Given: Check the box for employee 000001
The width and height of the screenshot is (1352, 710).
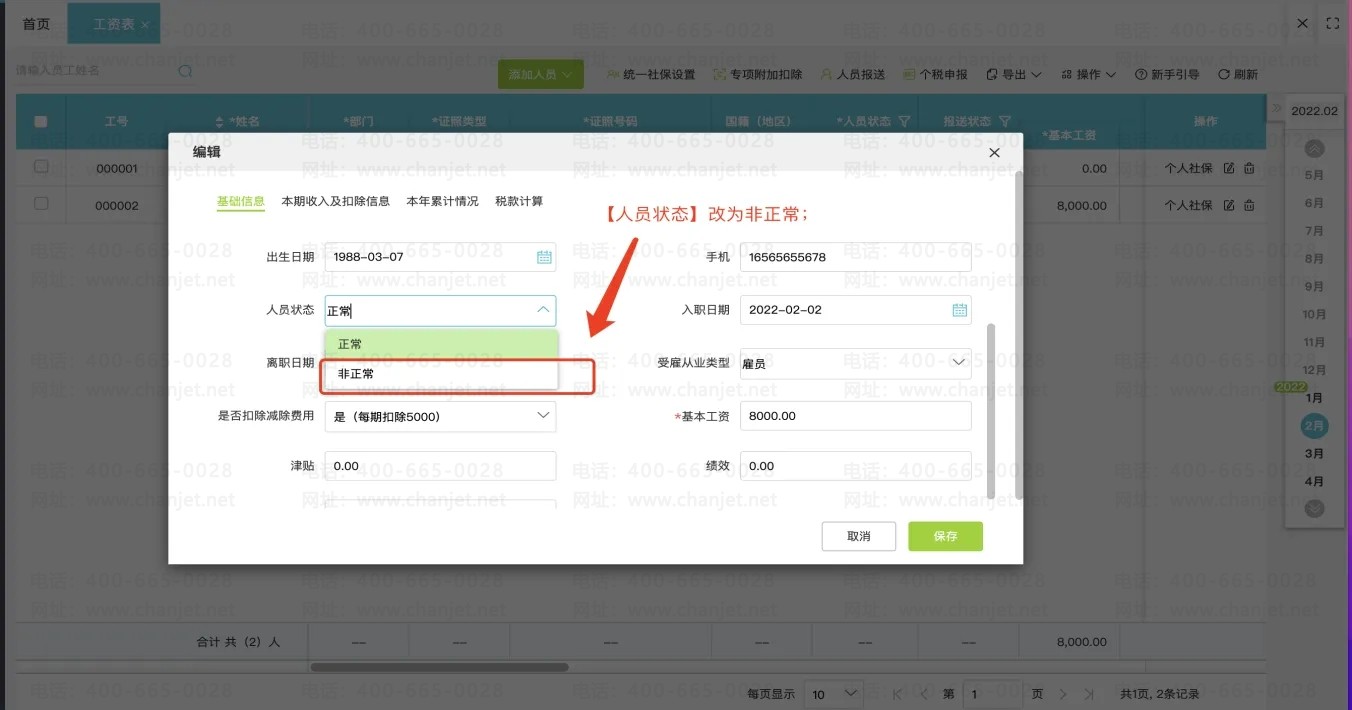Looking at the screenshot, I should pyautogui.click(x=41, y=167).
